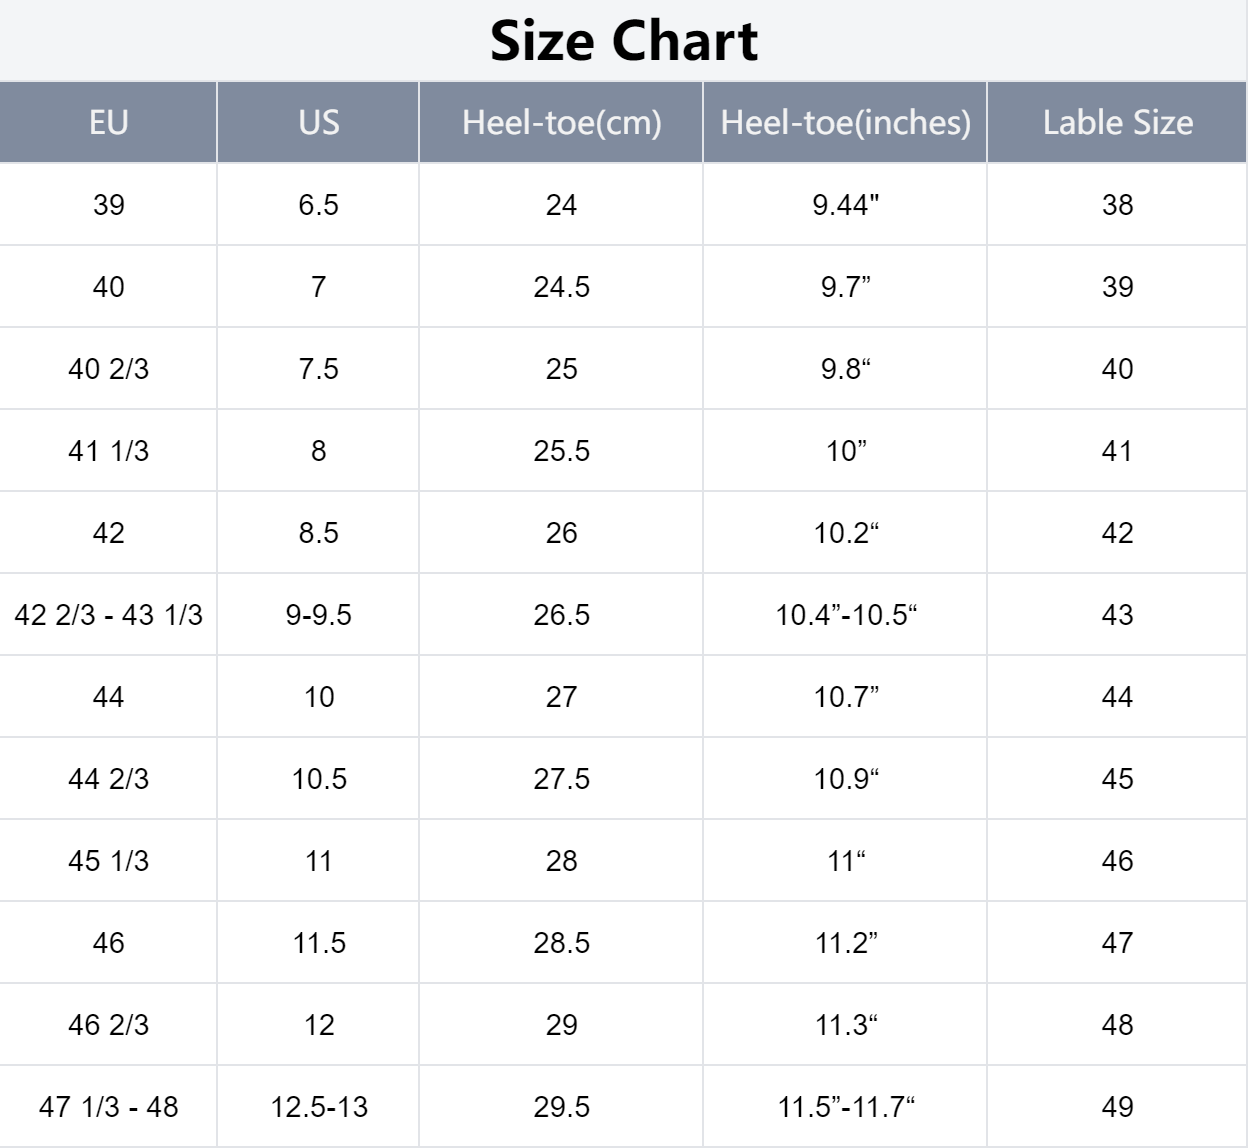Click the Lable Size column header
1248x1148 pixels.
(x=1117, y=122)
